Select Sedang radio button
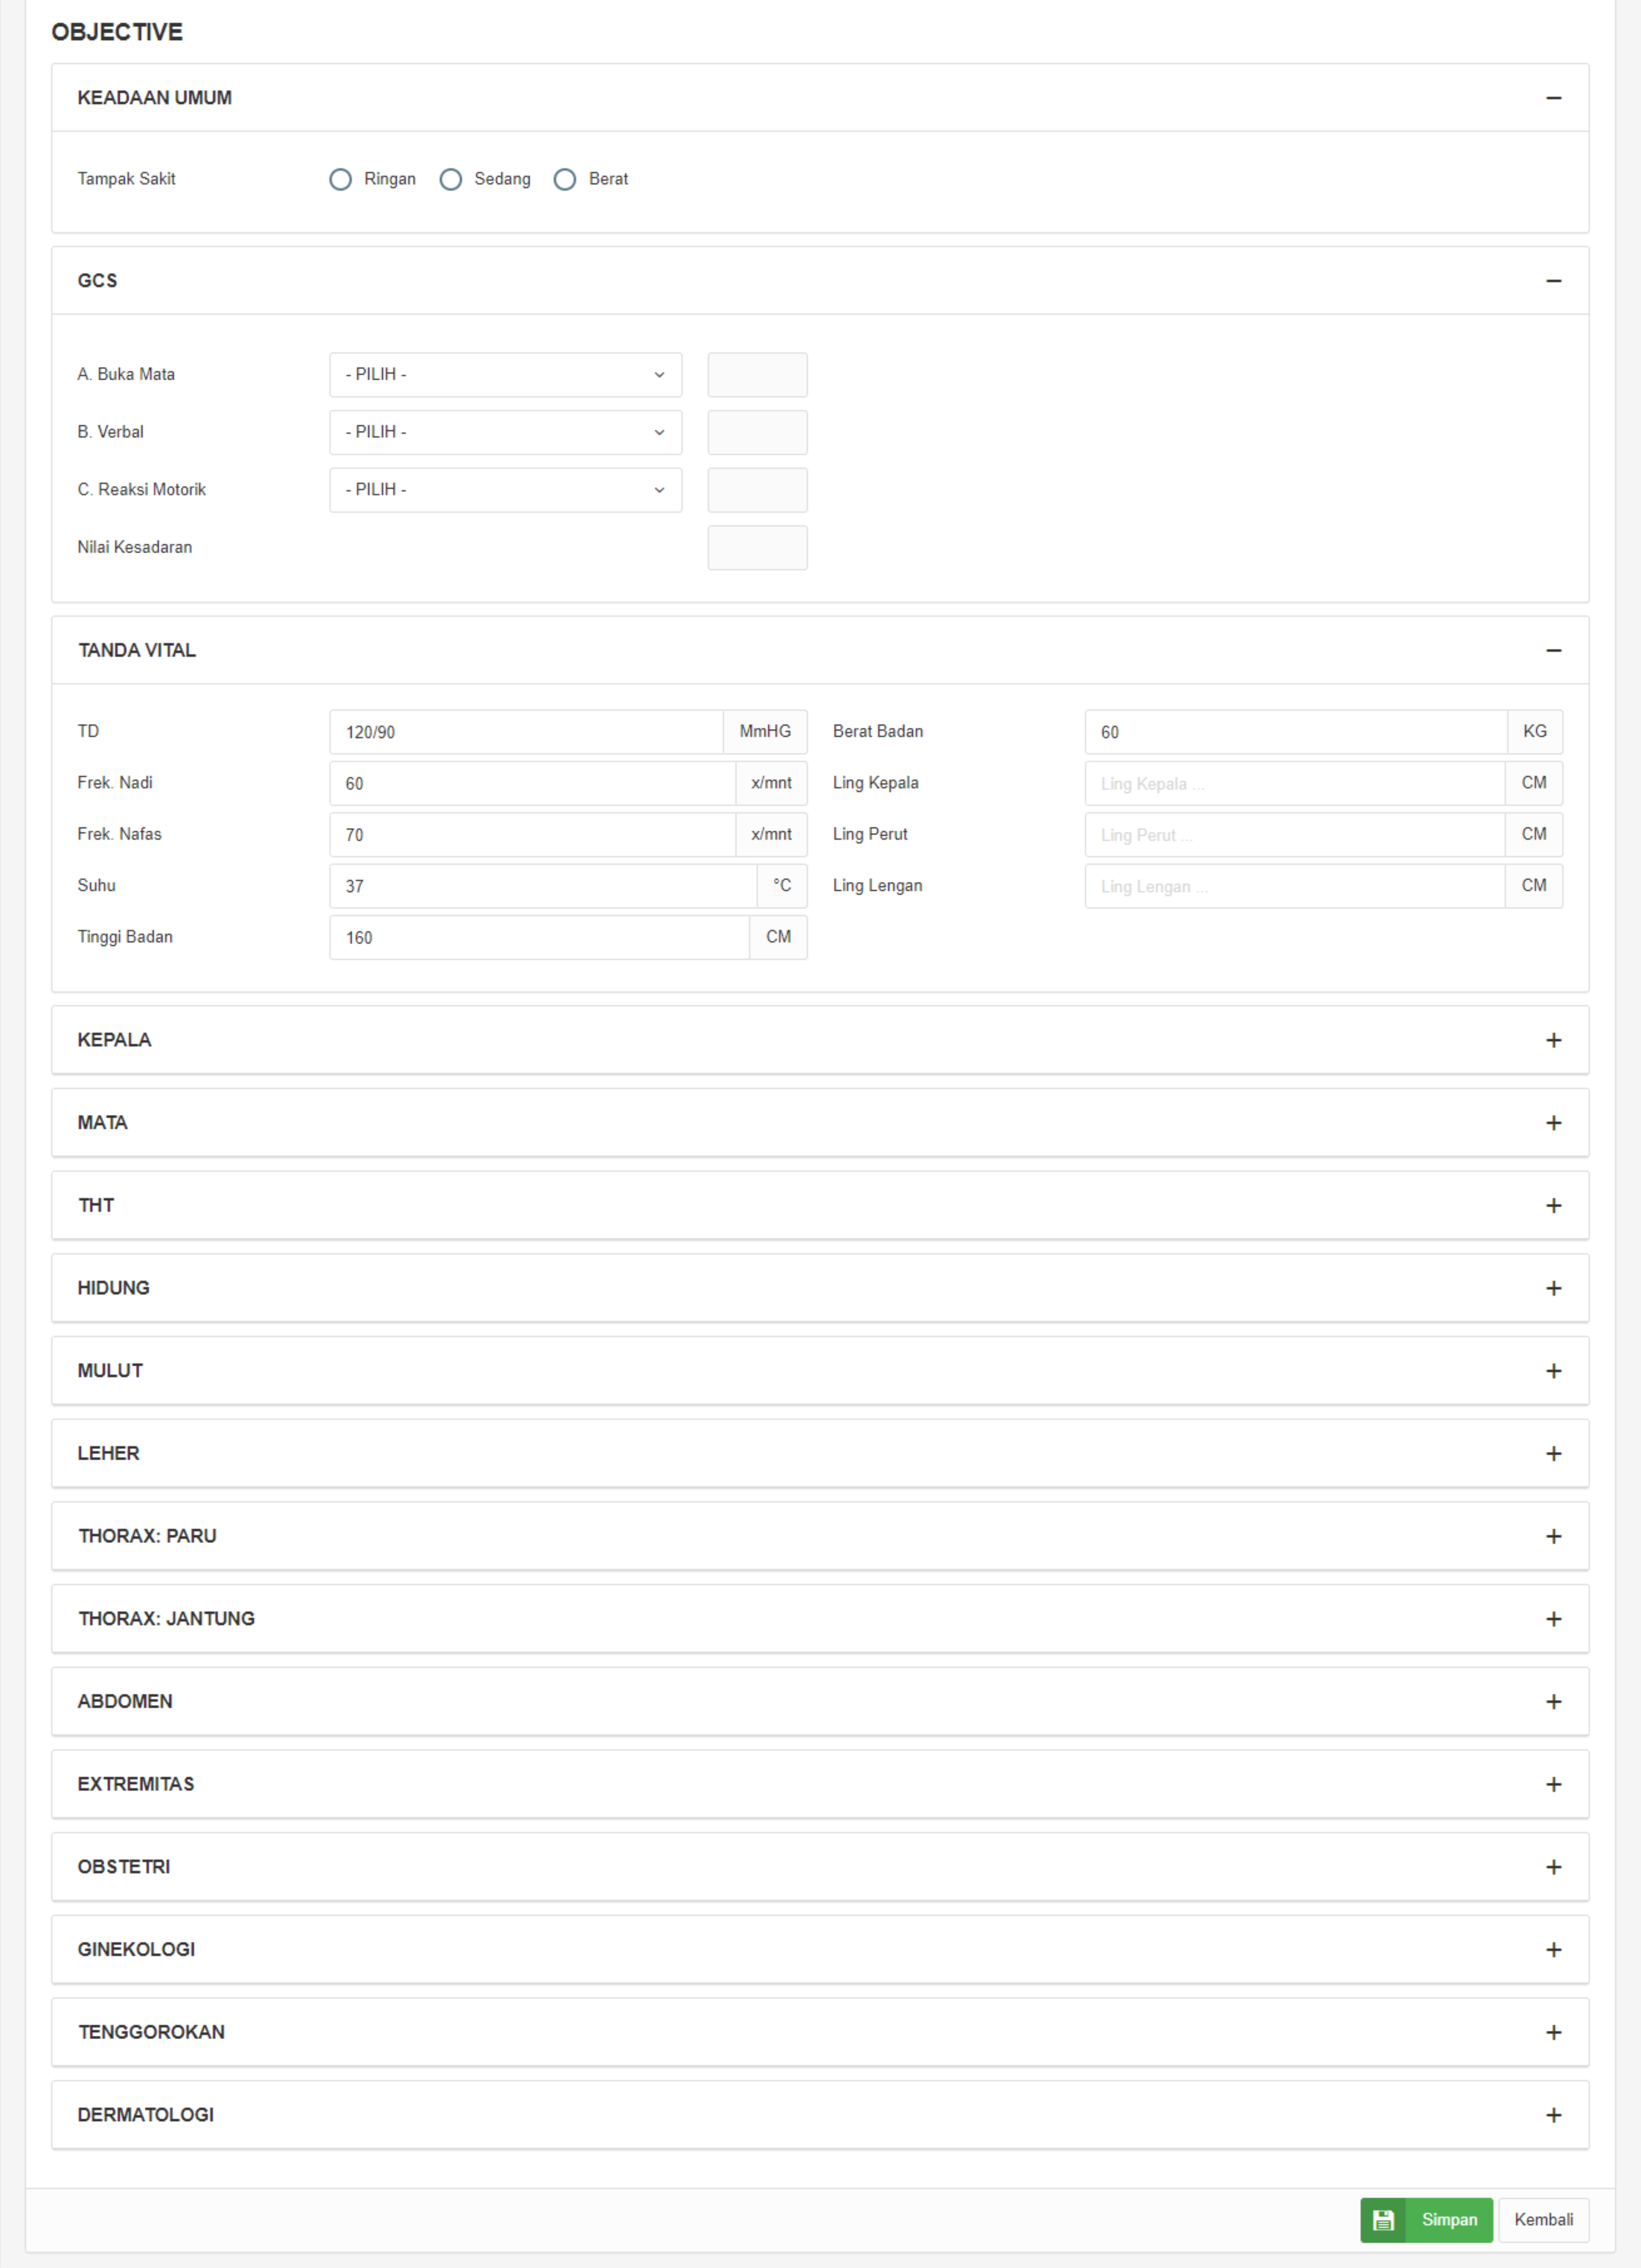 [x=451, y=179]
